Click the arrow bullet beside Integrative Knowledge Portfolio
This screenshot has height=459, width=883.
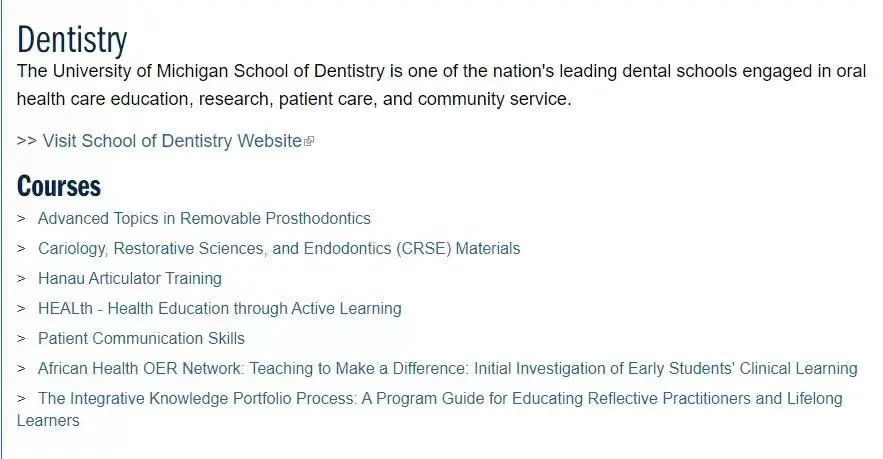click(x=21, y=399)
